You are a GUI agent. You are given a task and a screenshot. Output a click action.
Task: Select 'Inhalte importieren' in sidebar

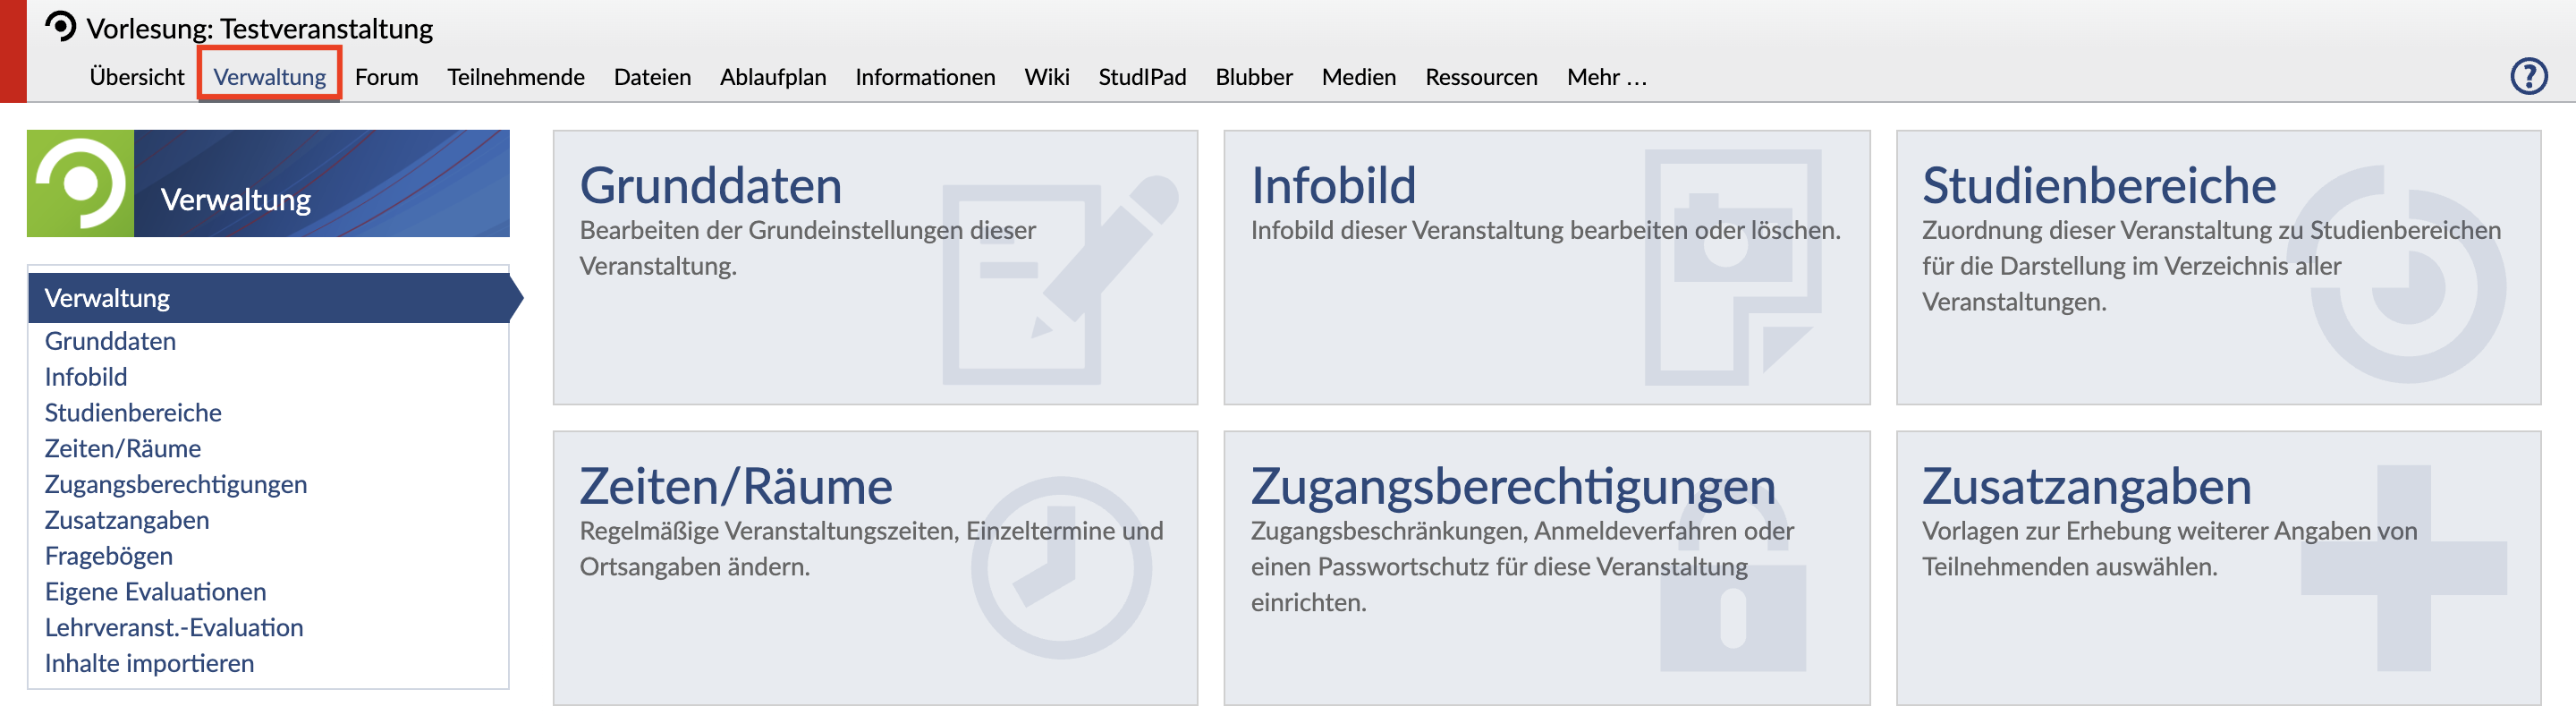(x=149, y=663)
